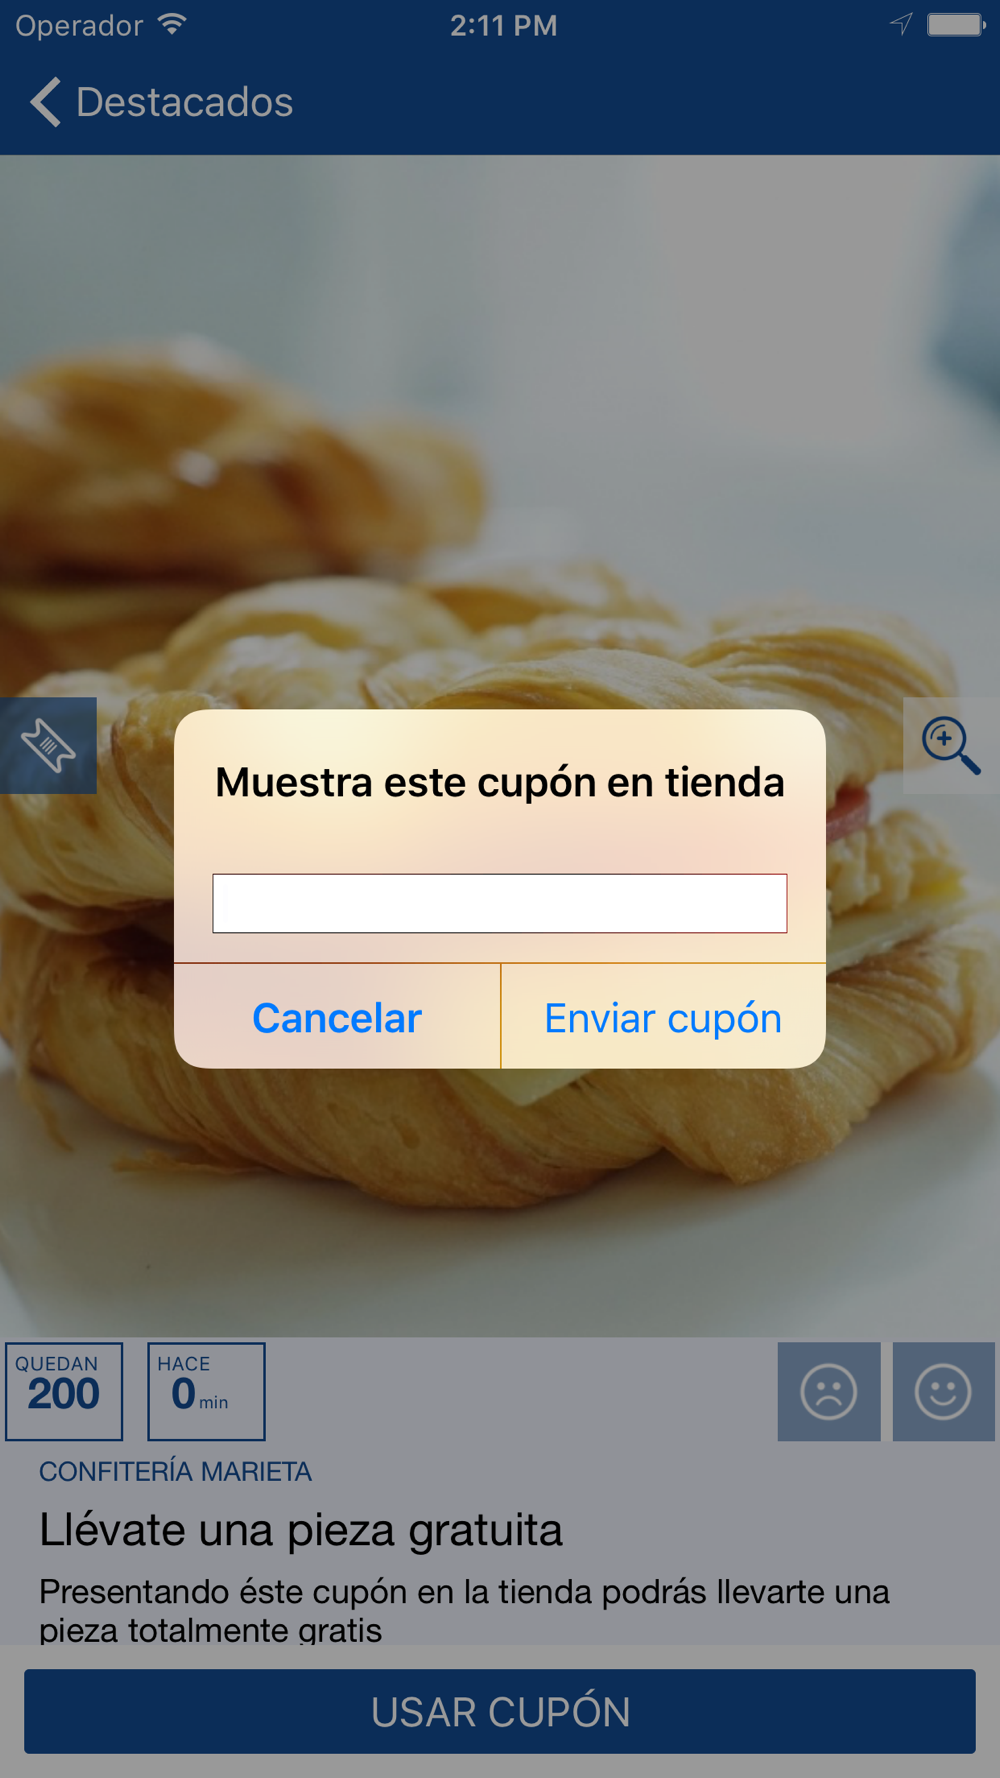1000x1778 pixels.
Task: Tap the Quedan 200 remaining counter
Action: click(x=64, y=1391)
